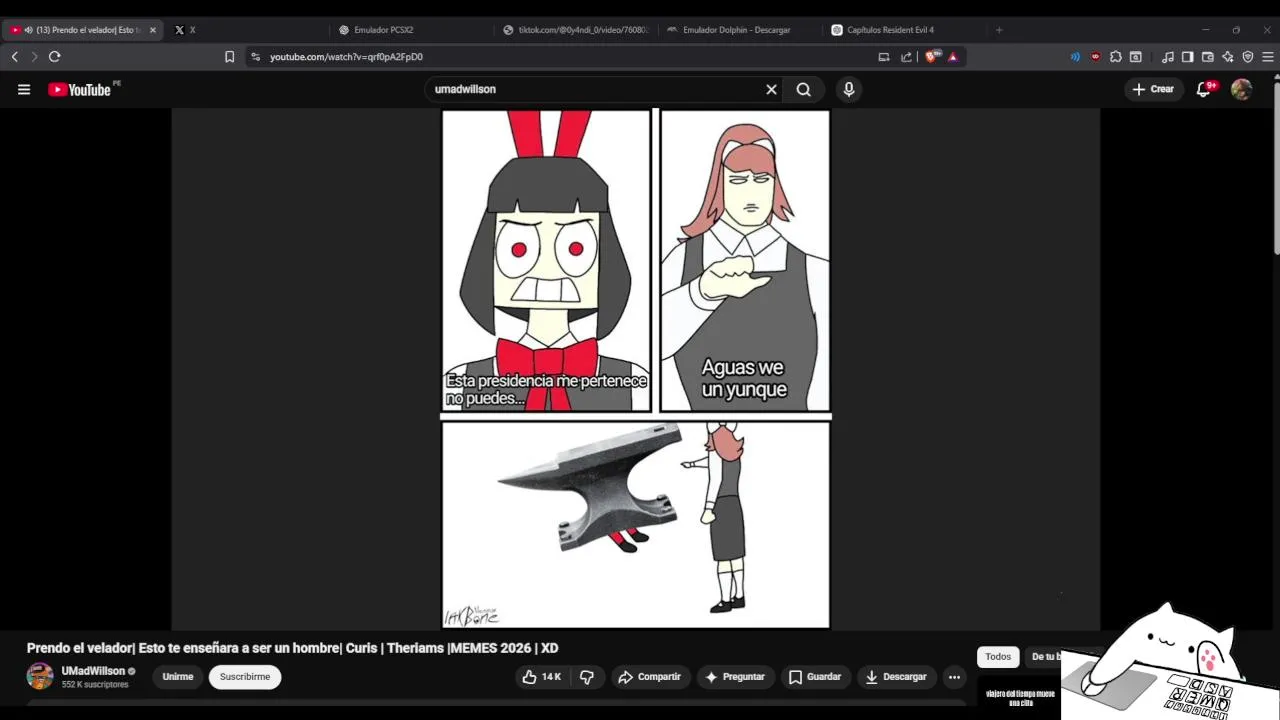This screenshot has height=720, width=1280.
Task: Open the account avatar menu
Action: click(x=1242, y=89)
